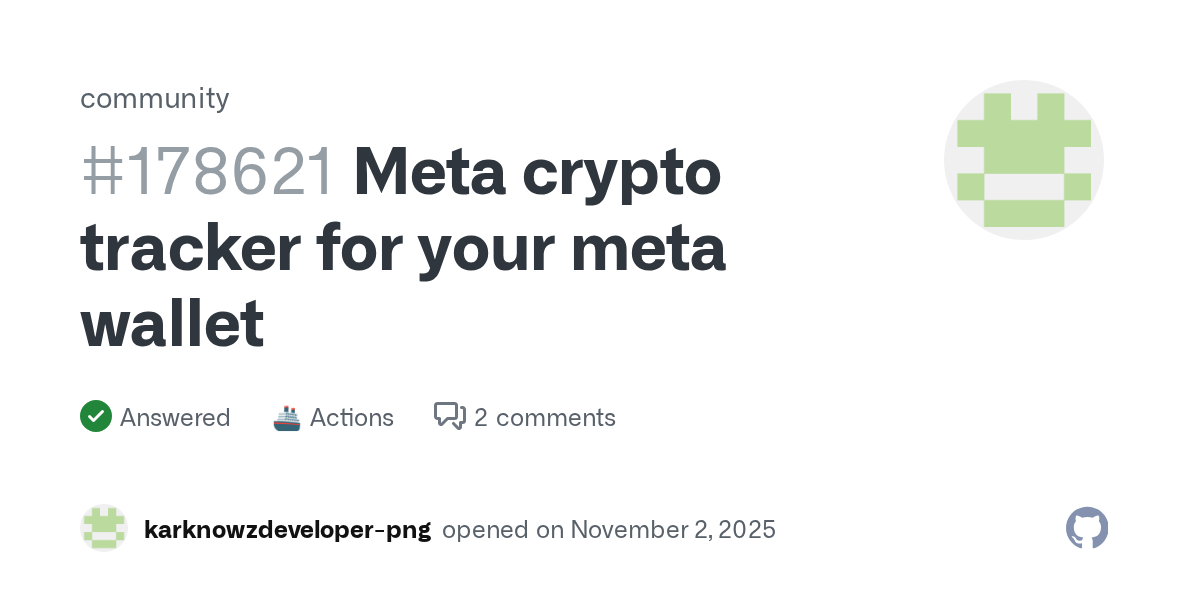
Task: Open the karknowzdeveloper-png profile name
Action: tap(287, 530)
